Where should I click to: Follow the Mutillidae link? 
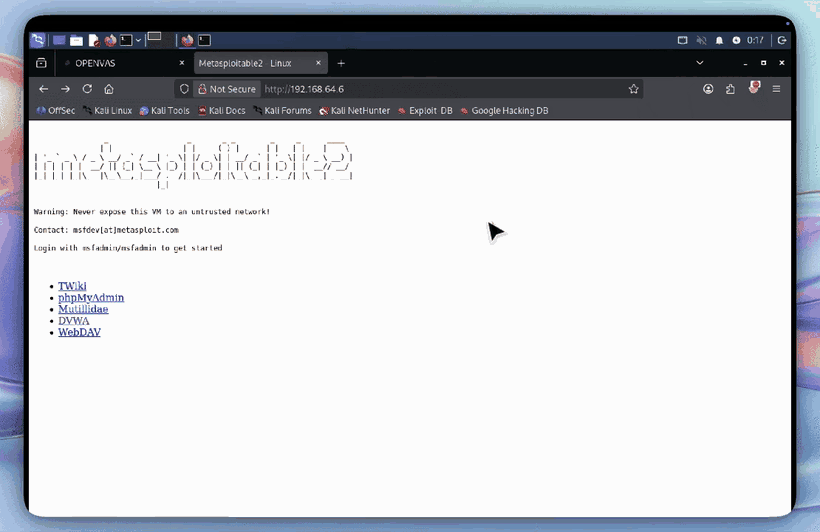point(83,309)
